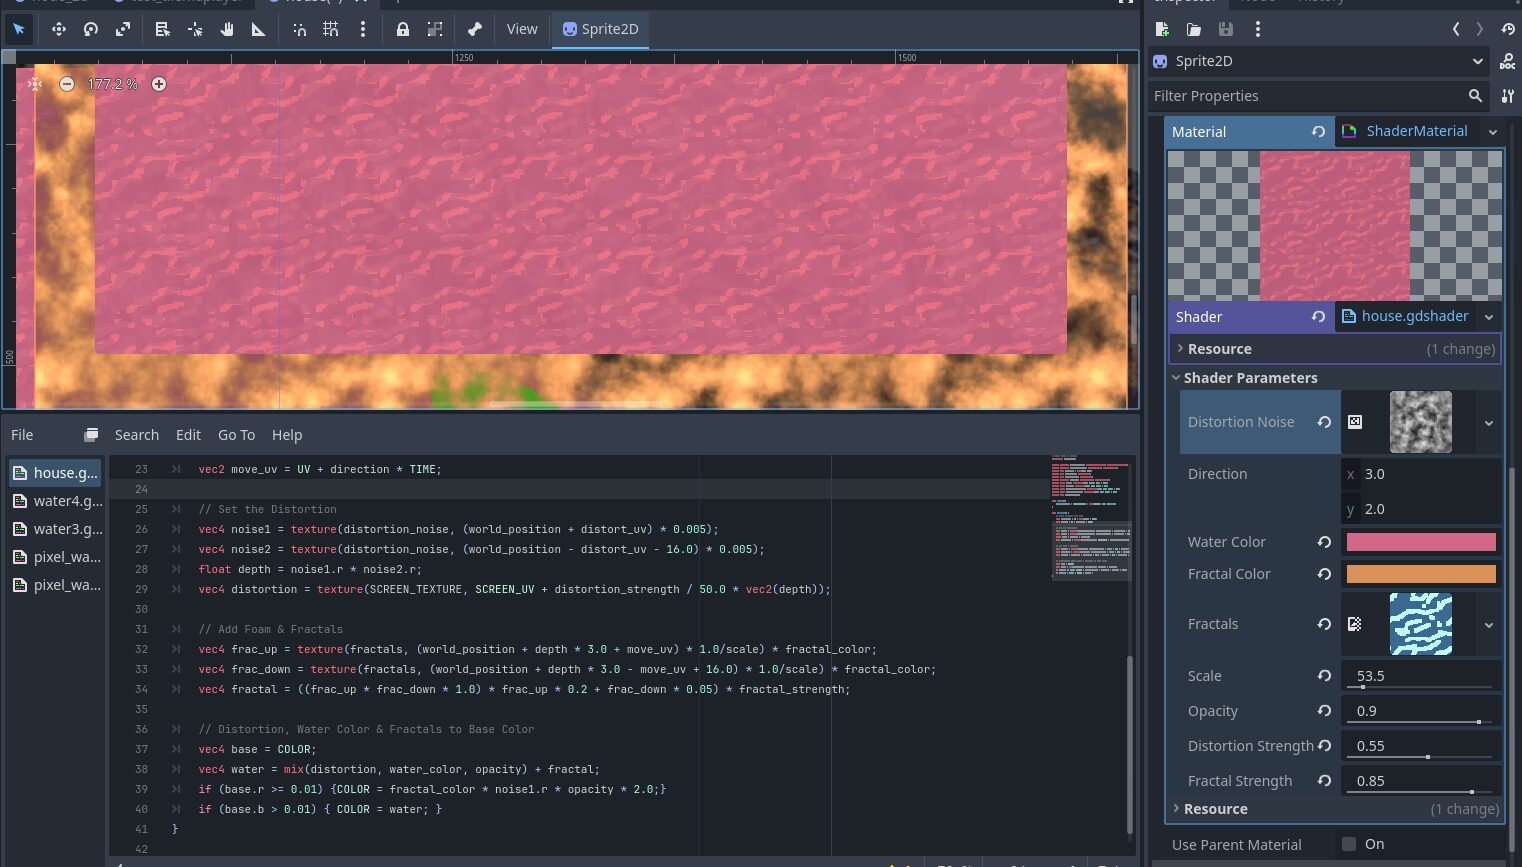1522x867 pixels.
Task: Open the shader editor Help menu
Action: tap(287, 435)
